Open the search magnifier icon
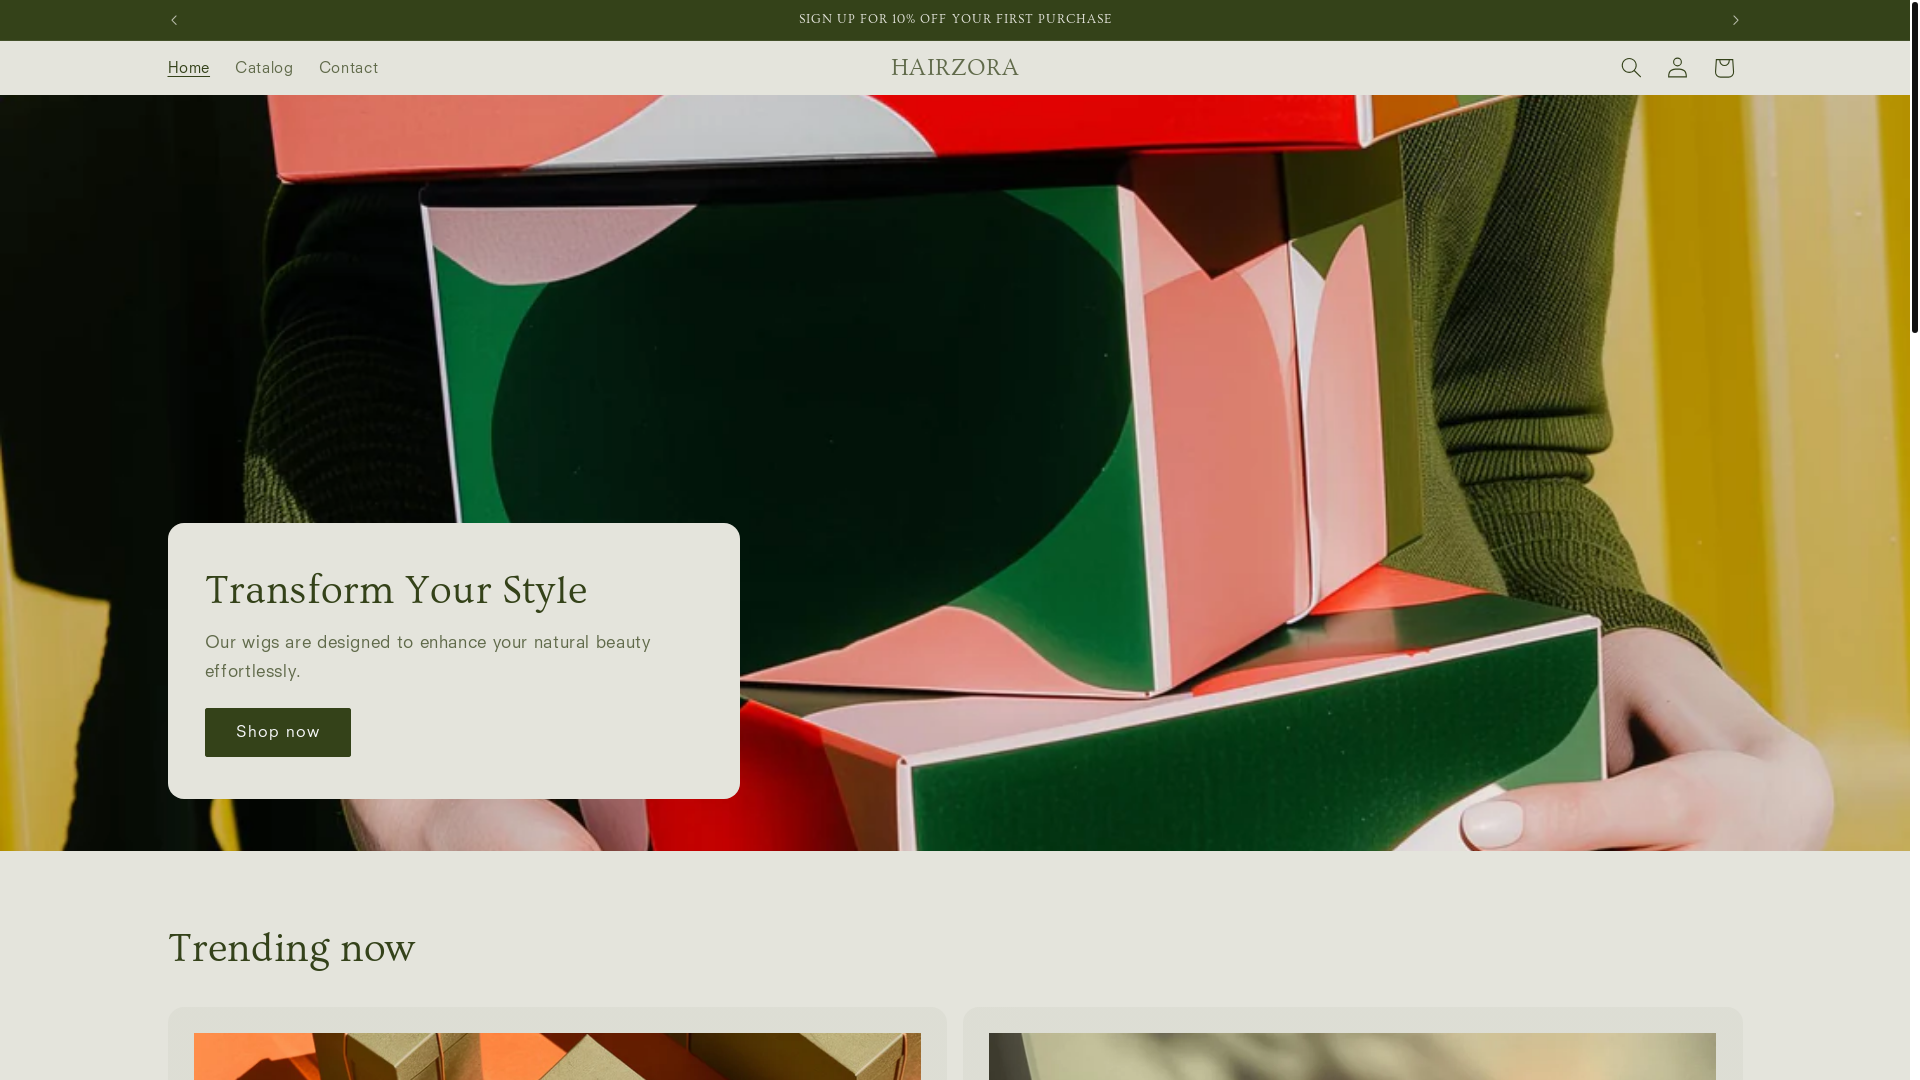The height and width of the screenshot is (1080, 1920). pos(1631,68)
